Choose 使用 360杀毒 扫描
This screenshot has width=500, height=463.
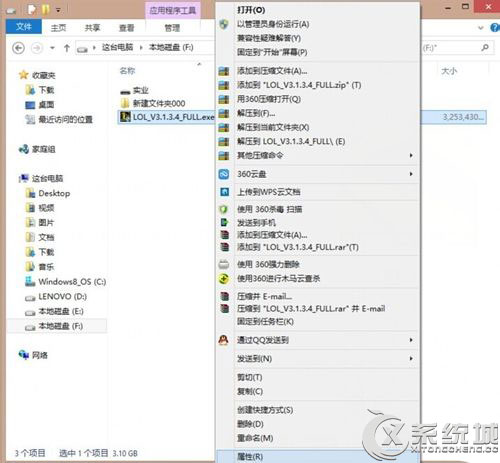pyautogui.click(x=270, y=209)
